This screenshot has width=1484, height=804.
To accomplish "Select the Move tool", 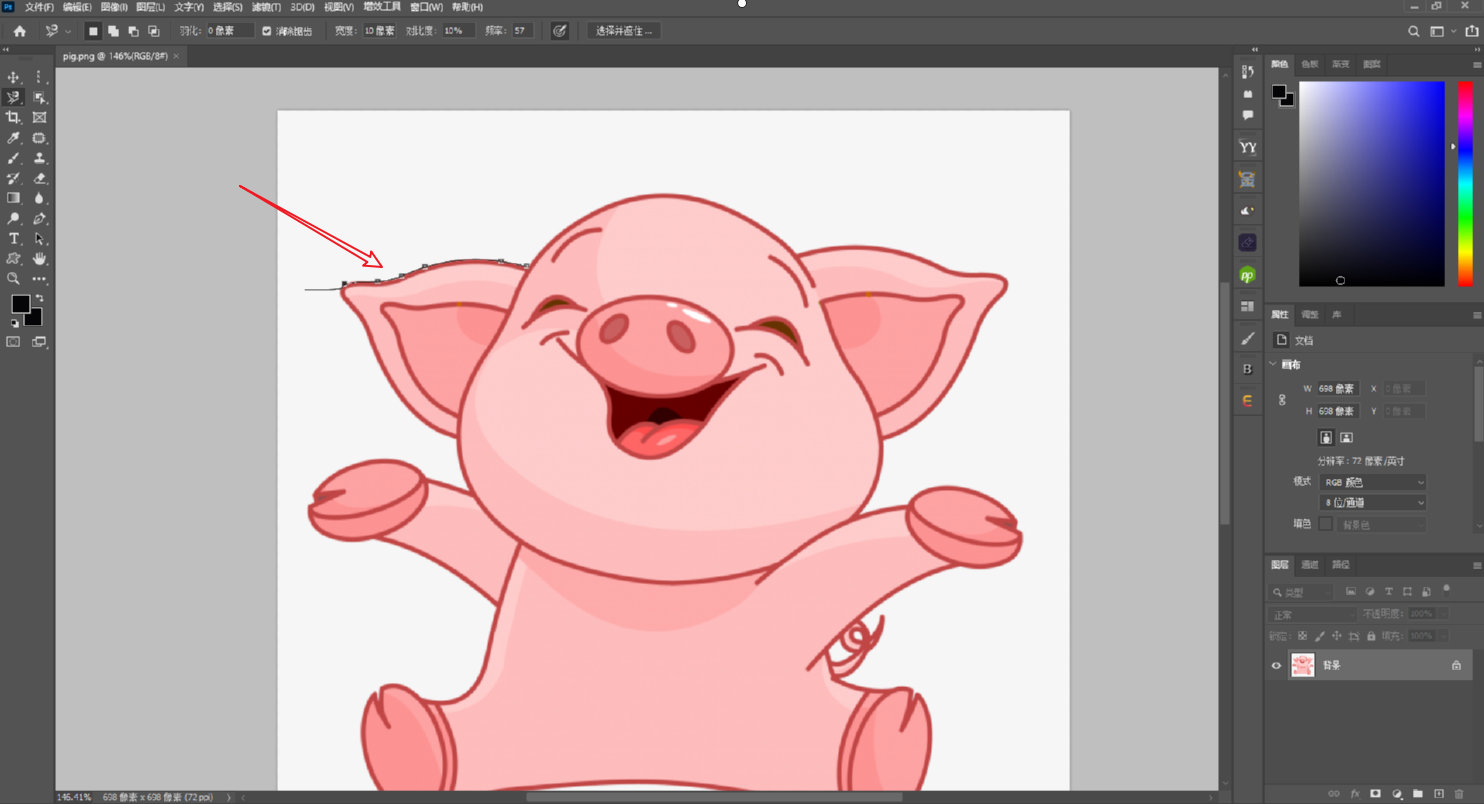I will tap(13, 77).
